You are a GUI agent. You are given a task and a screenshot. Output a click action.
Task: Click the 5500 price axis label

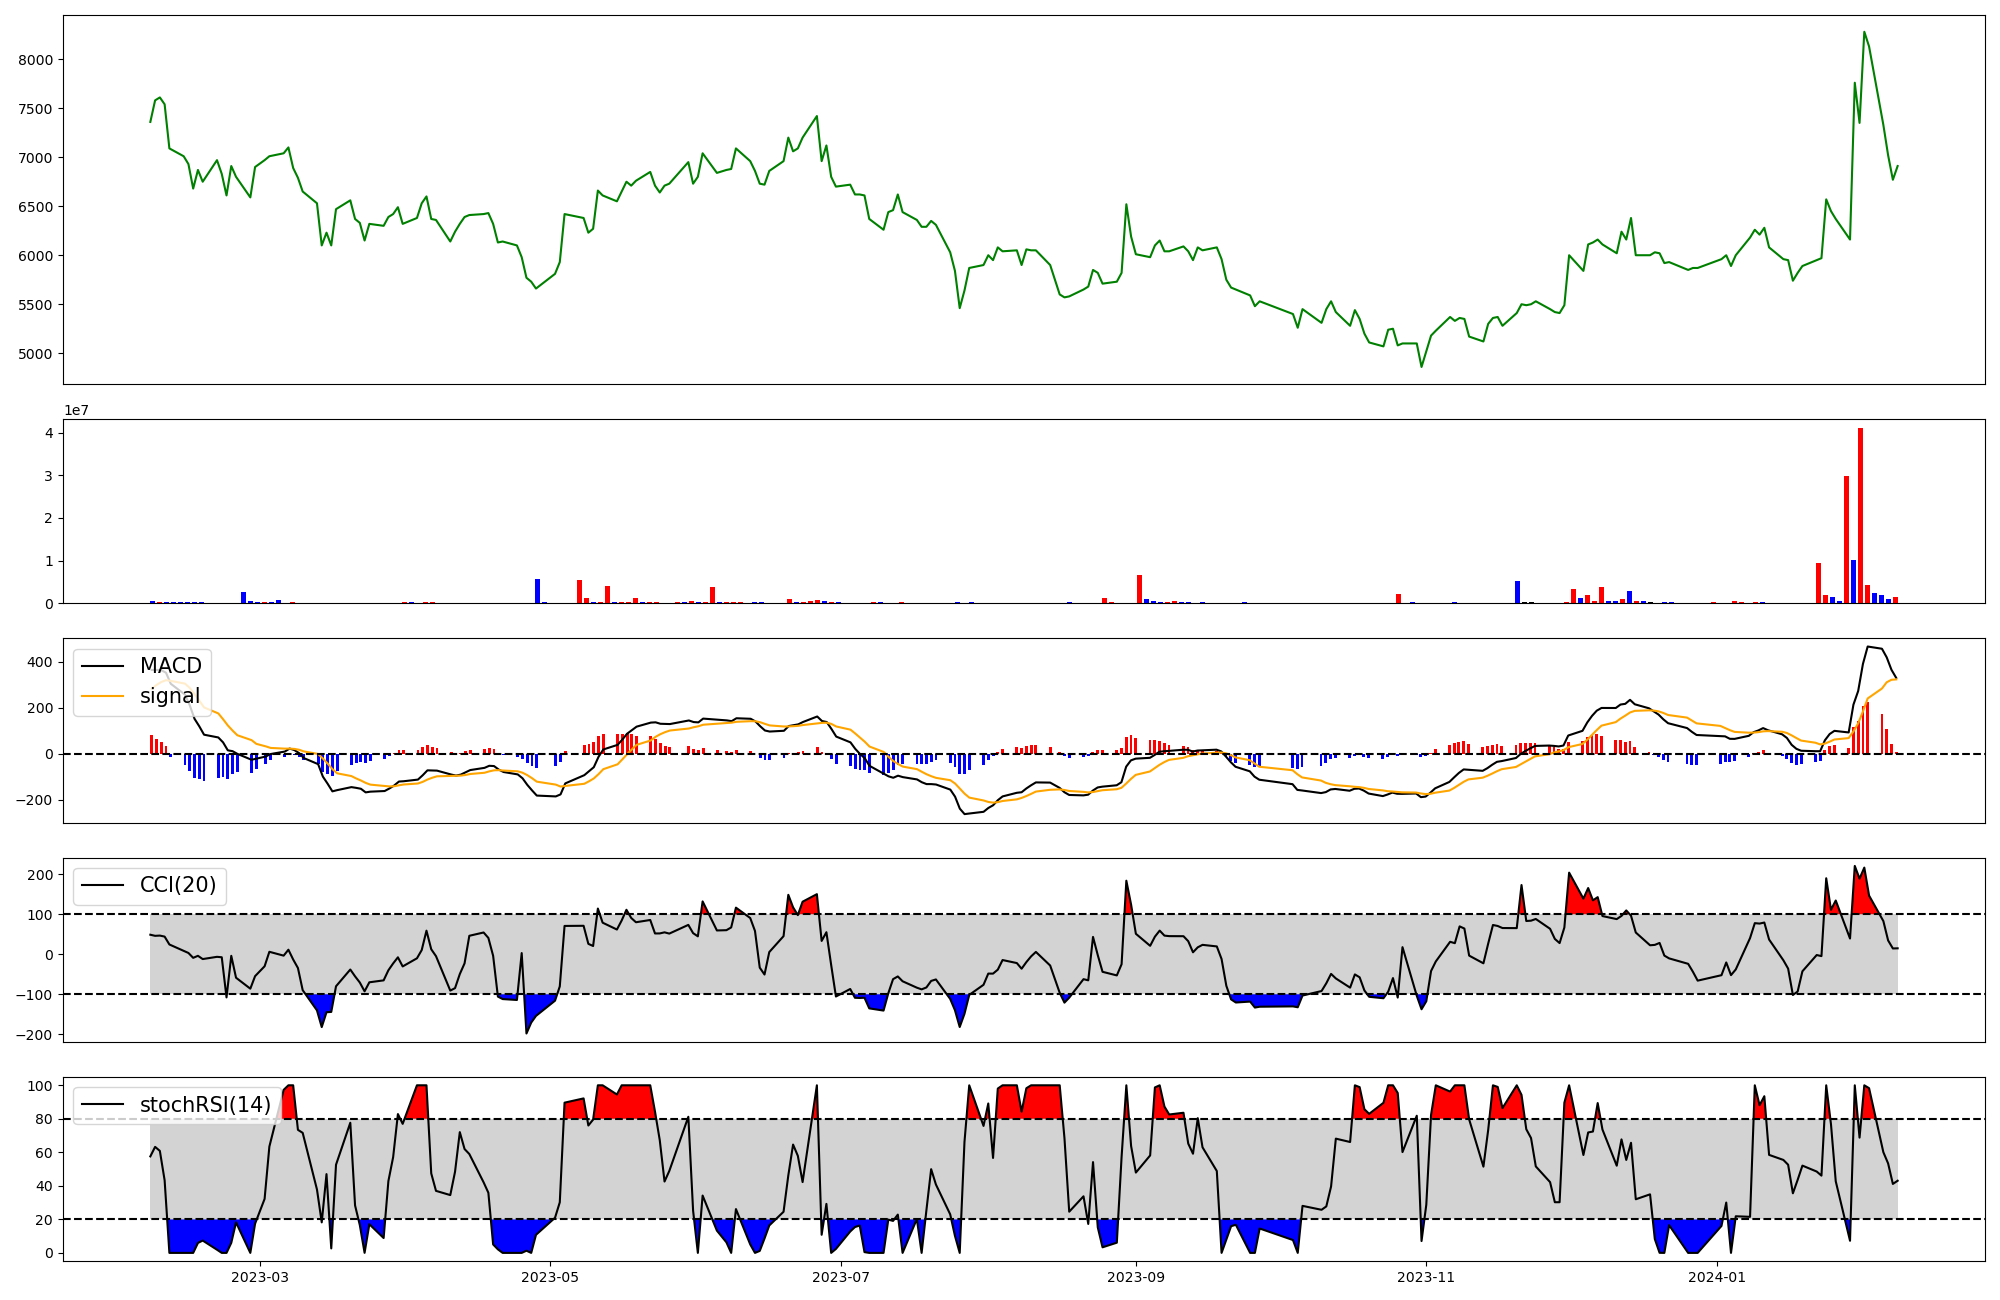coord(35,305)
